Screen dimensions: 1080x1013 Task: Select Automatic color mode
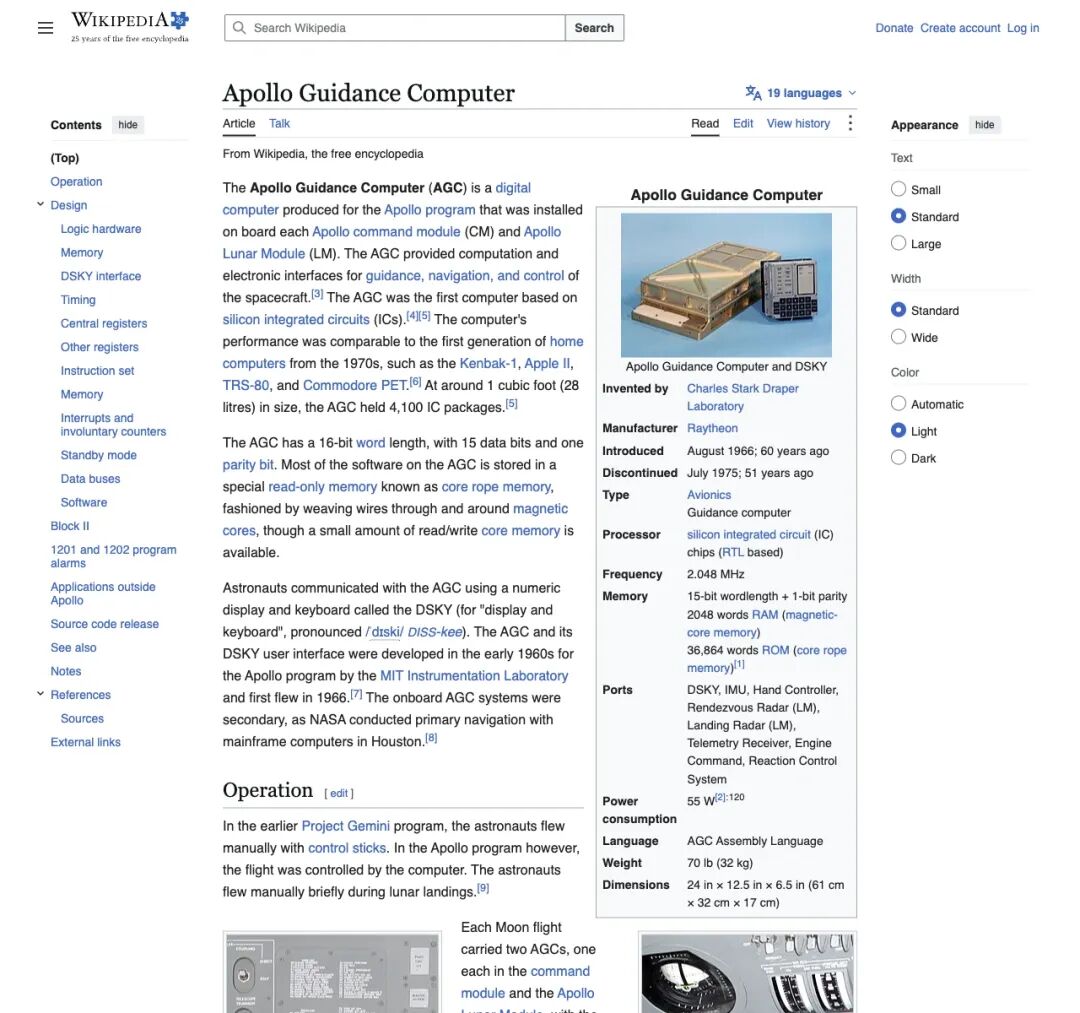[898, 404]
